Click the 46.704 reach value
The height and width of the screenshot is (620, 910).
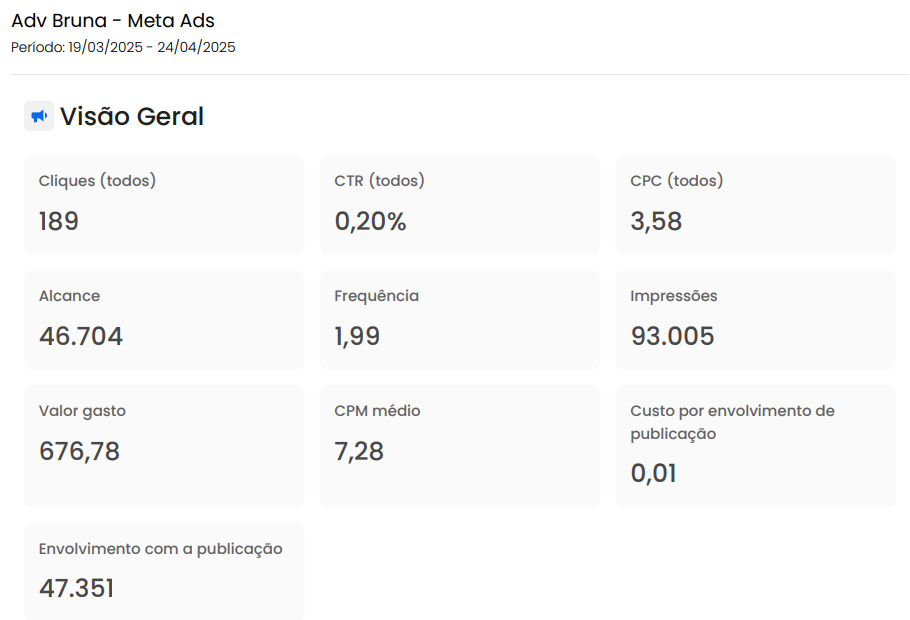[81, 336]
